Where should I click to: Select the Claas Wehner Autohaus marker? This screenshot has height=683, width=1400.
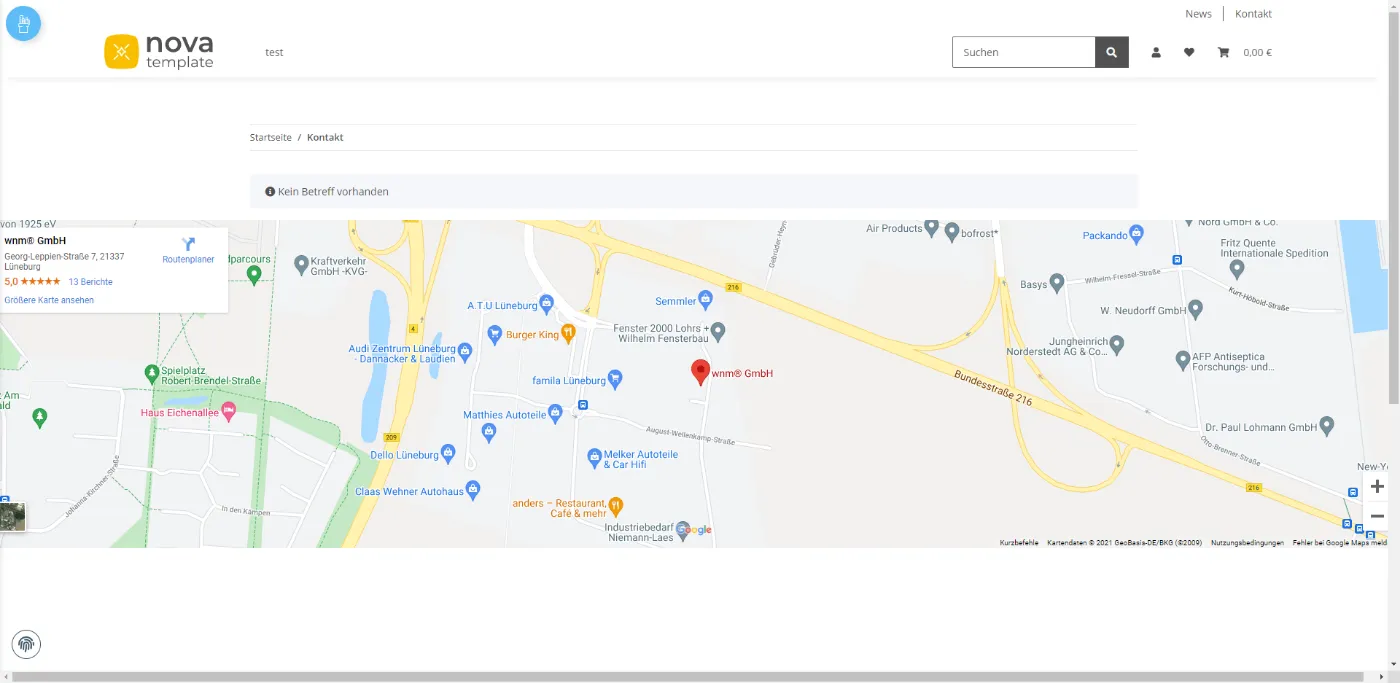coord(474,490)
